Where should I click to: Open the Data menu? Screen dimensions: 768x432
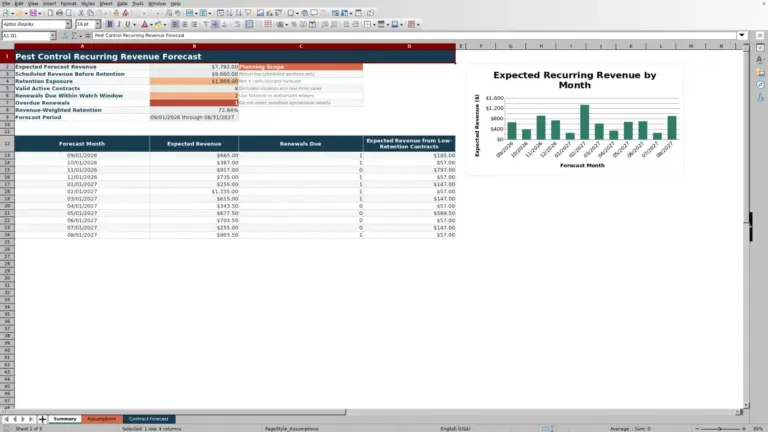coord(122,3)
